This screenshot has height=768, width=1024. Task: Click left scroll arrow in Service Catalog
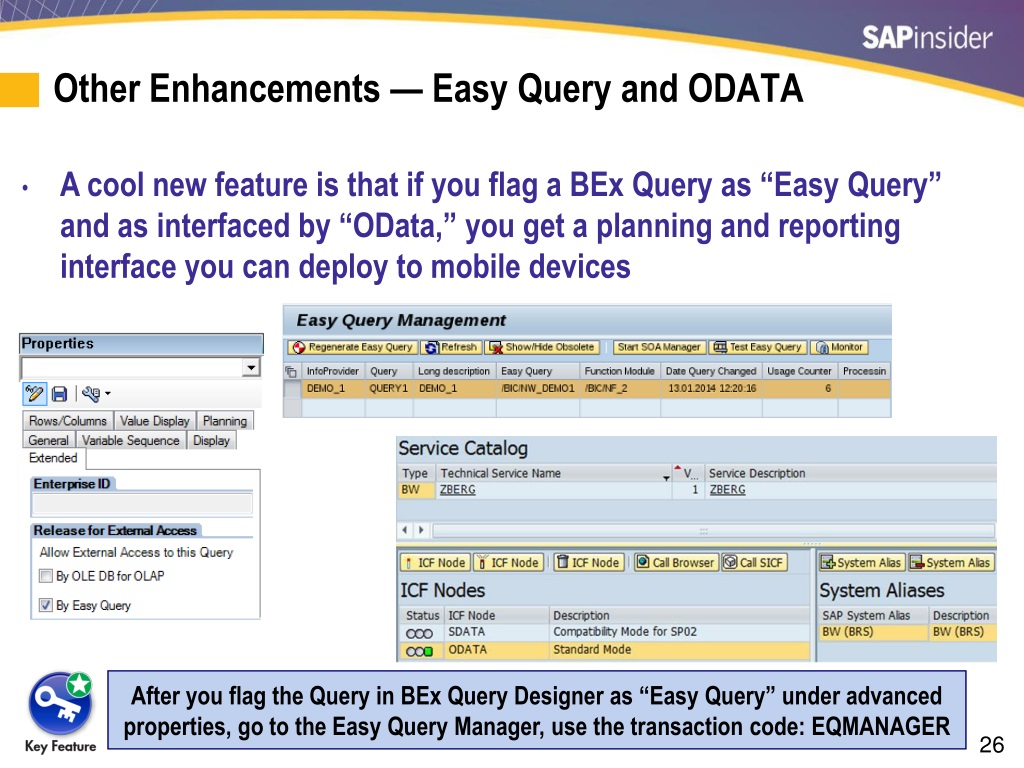tap(405, 530)
